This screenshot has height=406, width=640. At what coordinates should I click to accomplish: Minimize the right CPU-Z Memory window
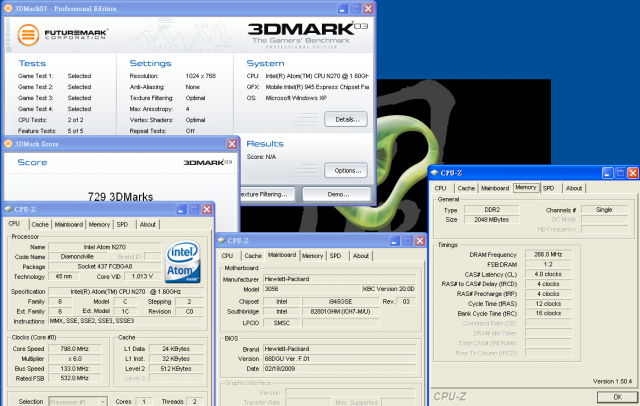tap(607, 173)
